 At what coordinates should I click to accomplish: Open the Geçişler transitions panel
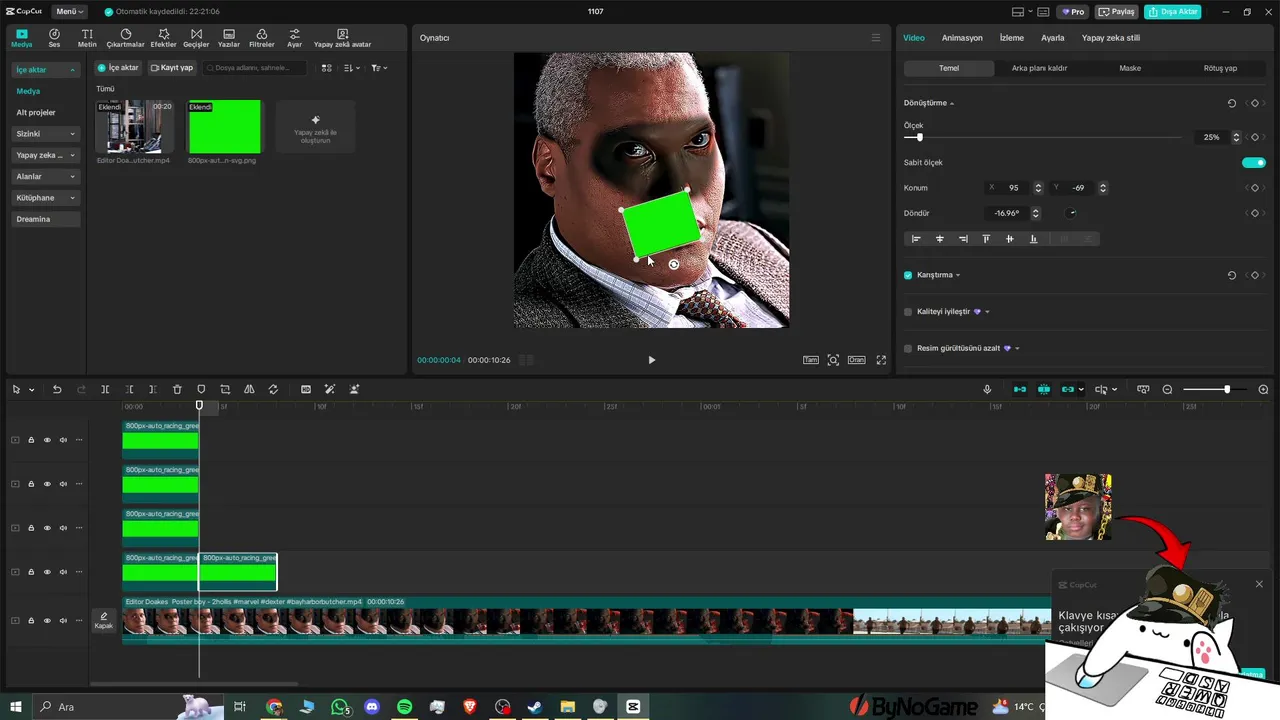coord(196,38)
